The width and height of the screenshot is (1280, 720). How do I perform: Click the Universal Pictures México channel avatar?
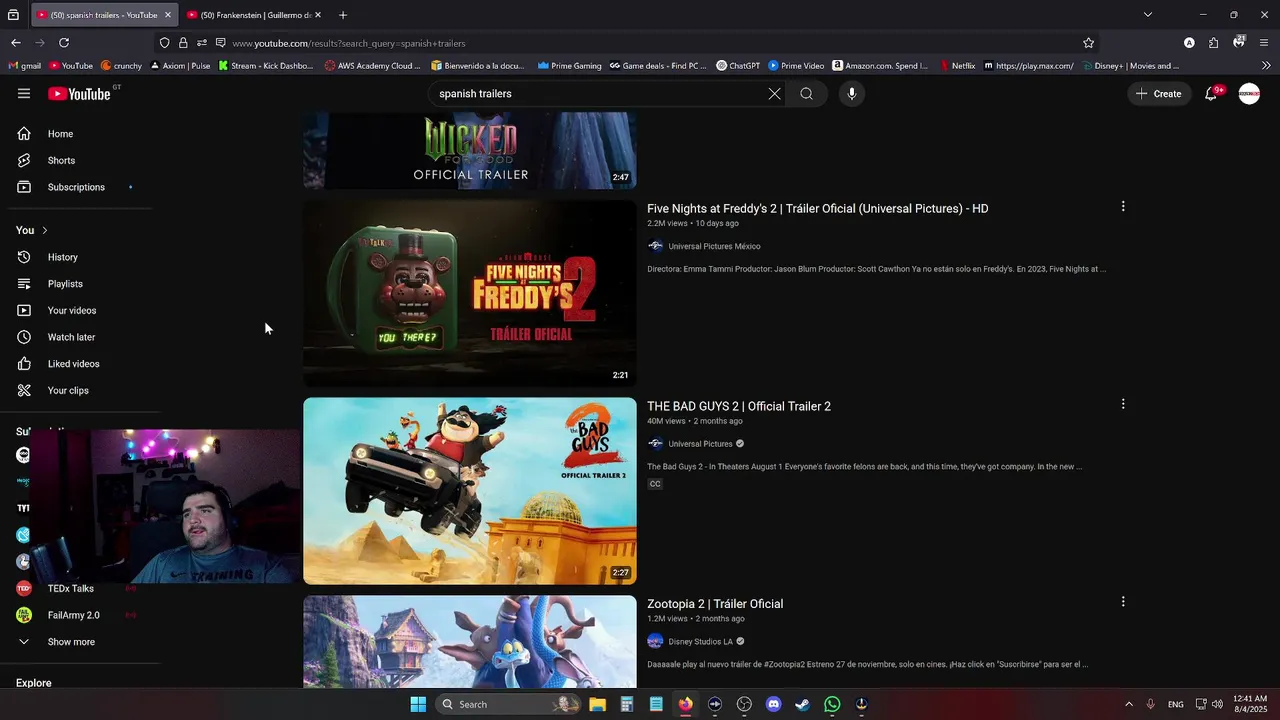pyautogui.click(x=655, y=246)
